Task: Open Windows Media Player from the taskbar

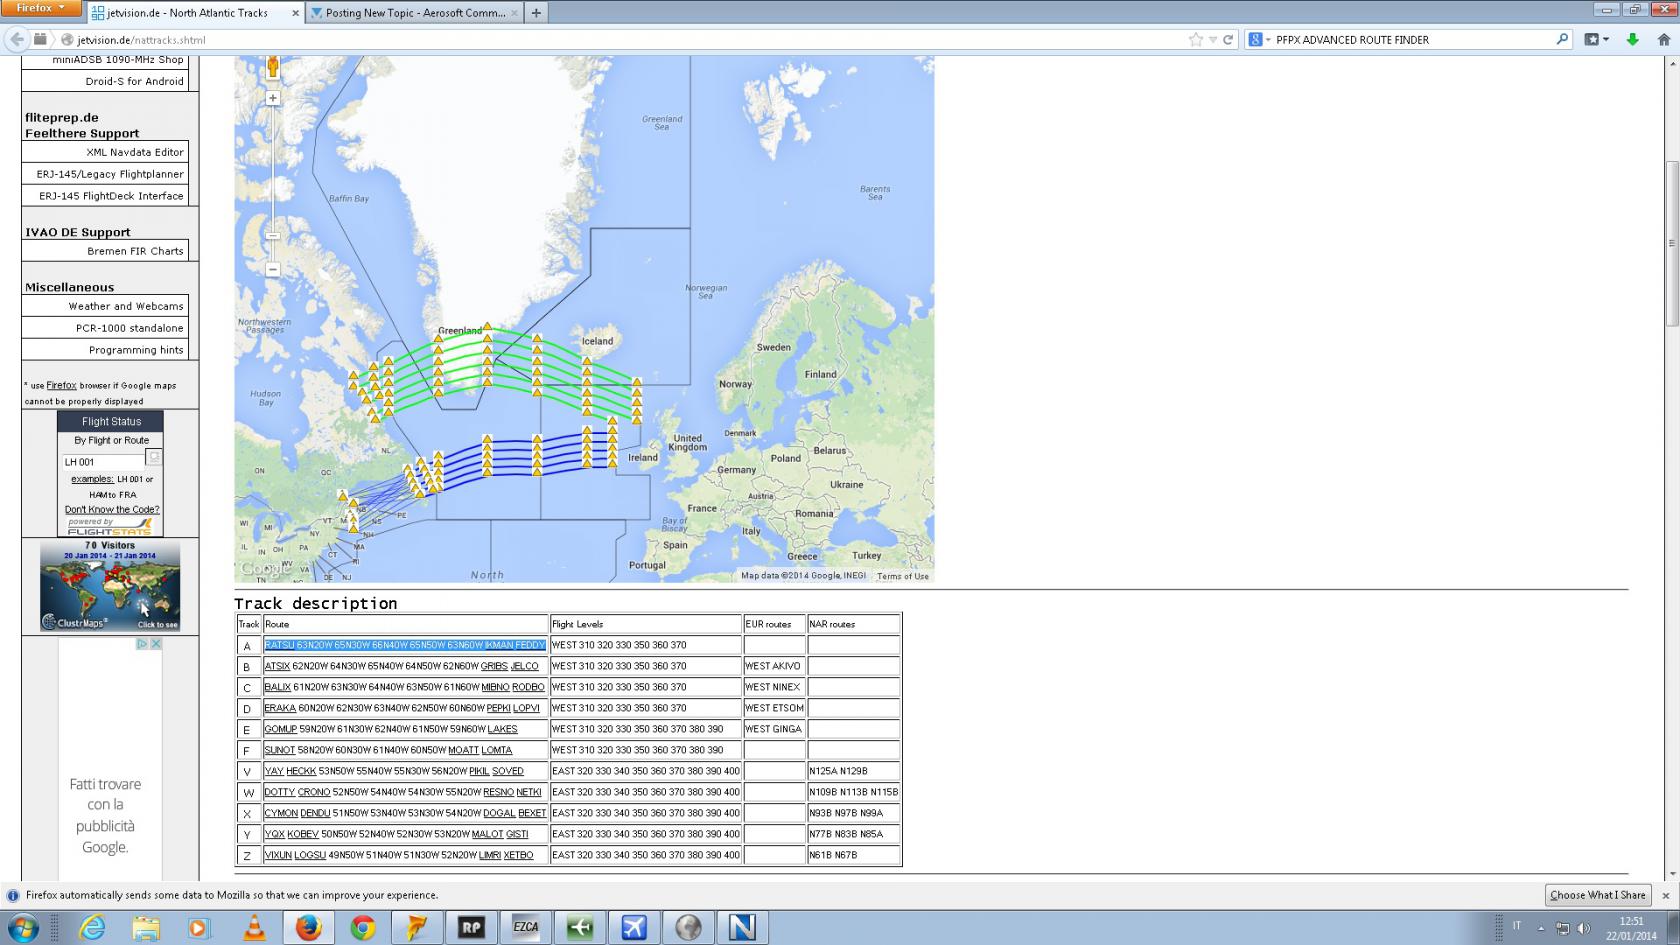Action: 198,928
